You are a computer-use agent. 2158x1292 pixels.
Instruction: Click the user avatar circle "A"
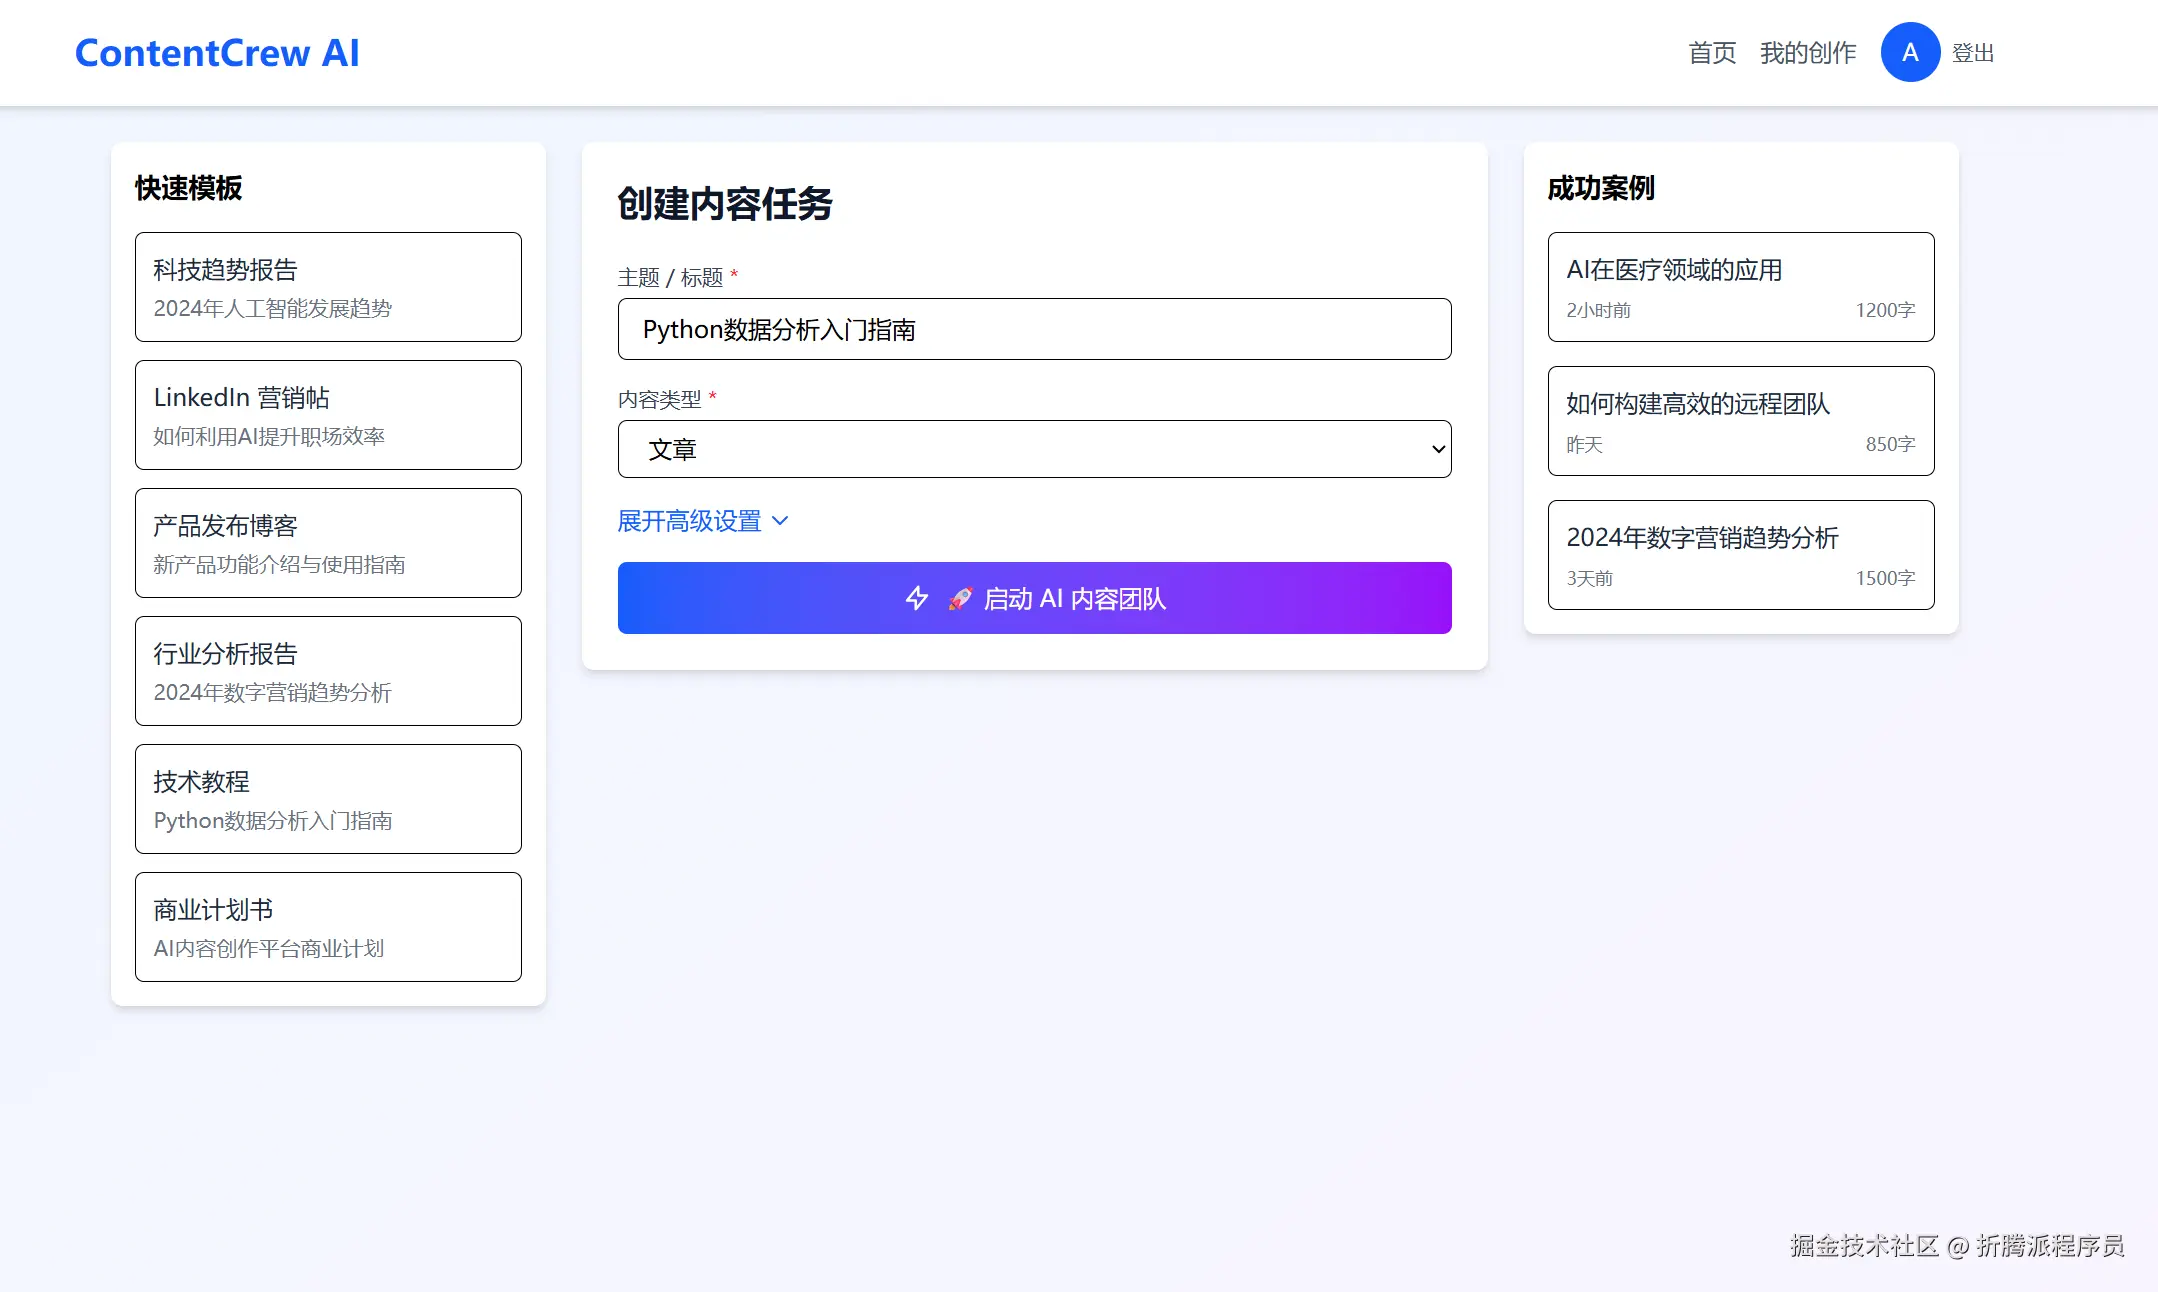click(1909, 53)
